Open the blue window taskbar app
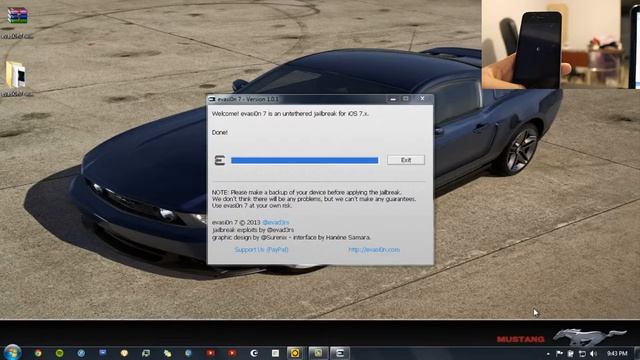 [x=102, y=353]
